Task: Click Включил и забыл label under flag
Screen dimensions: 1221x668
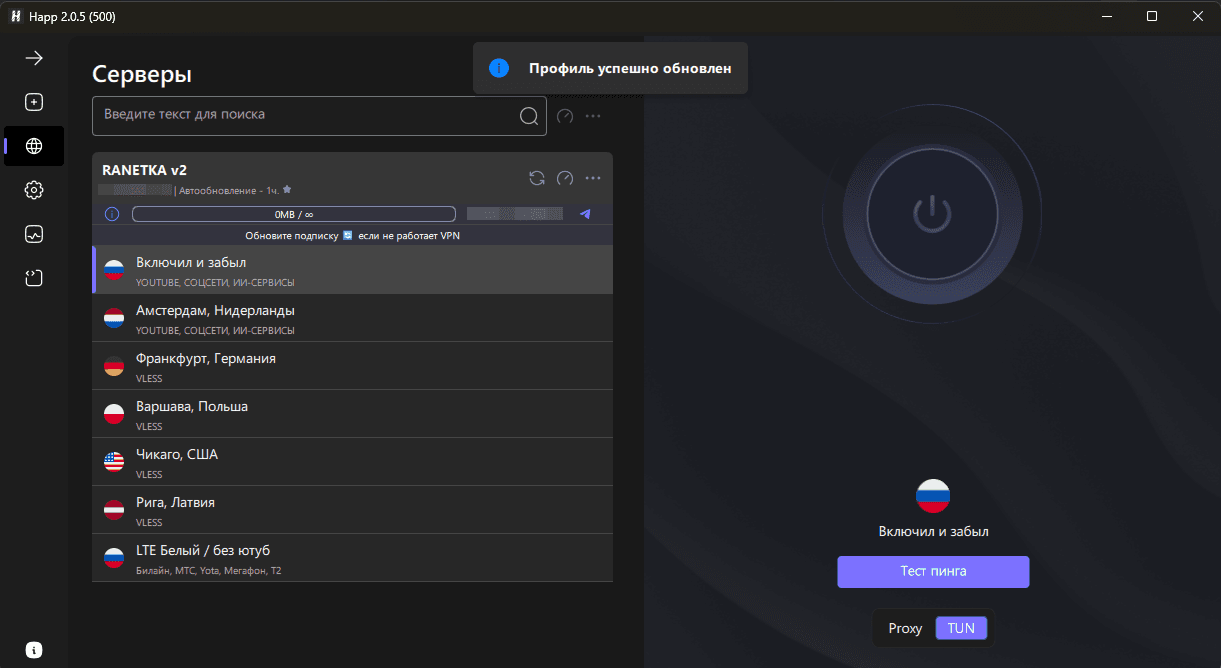Action: (x=933, y=532)
